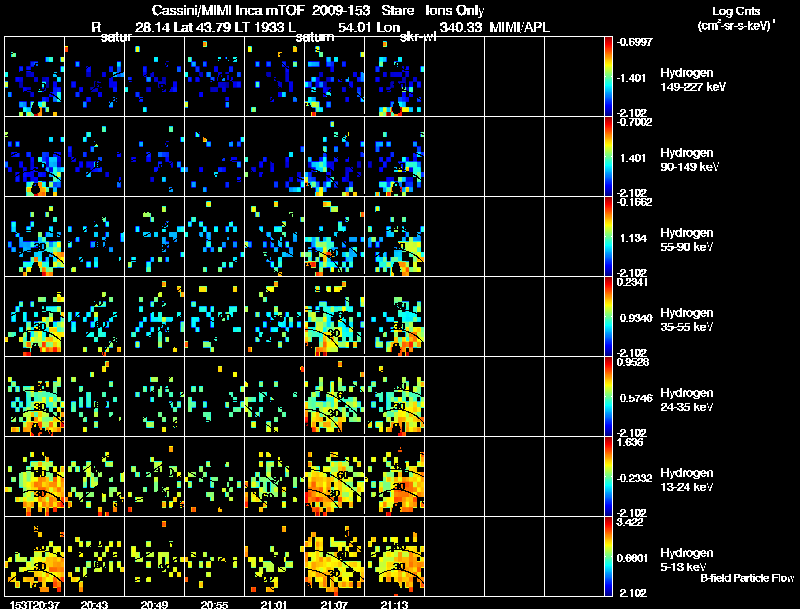Click the '0.9528' colorbar value
This screenshot has width=800, height=609.
[x=634, y=362]
